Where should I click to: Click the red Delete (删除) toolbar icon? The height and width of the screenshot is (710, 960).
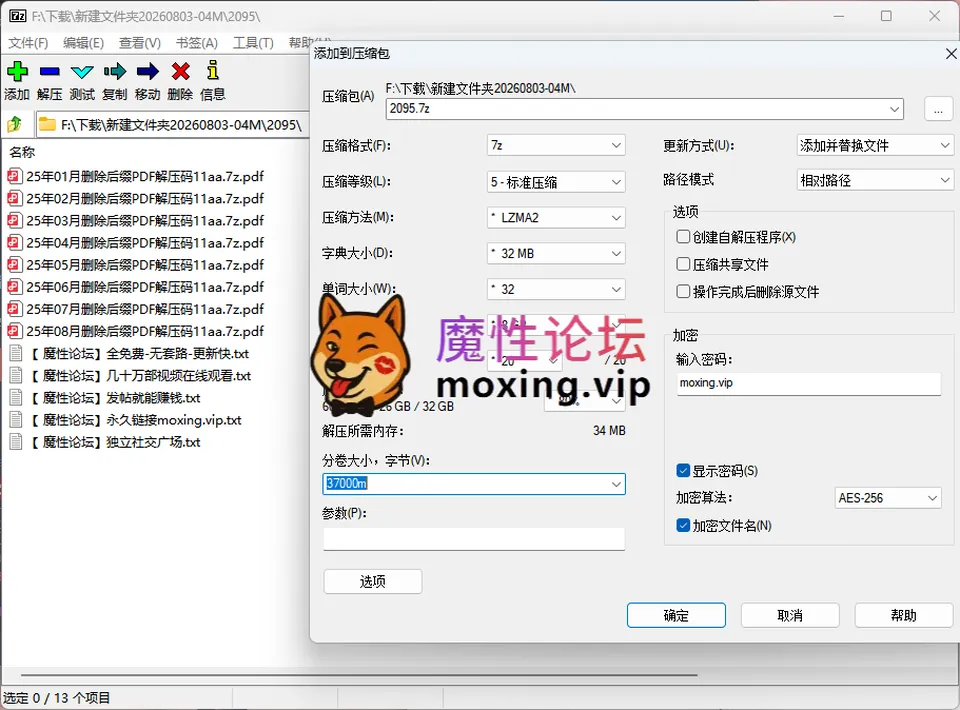point(181,72)
